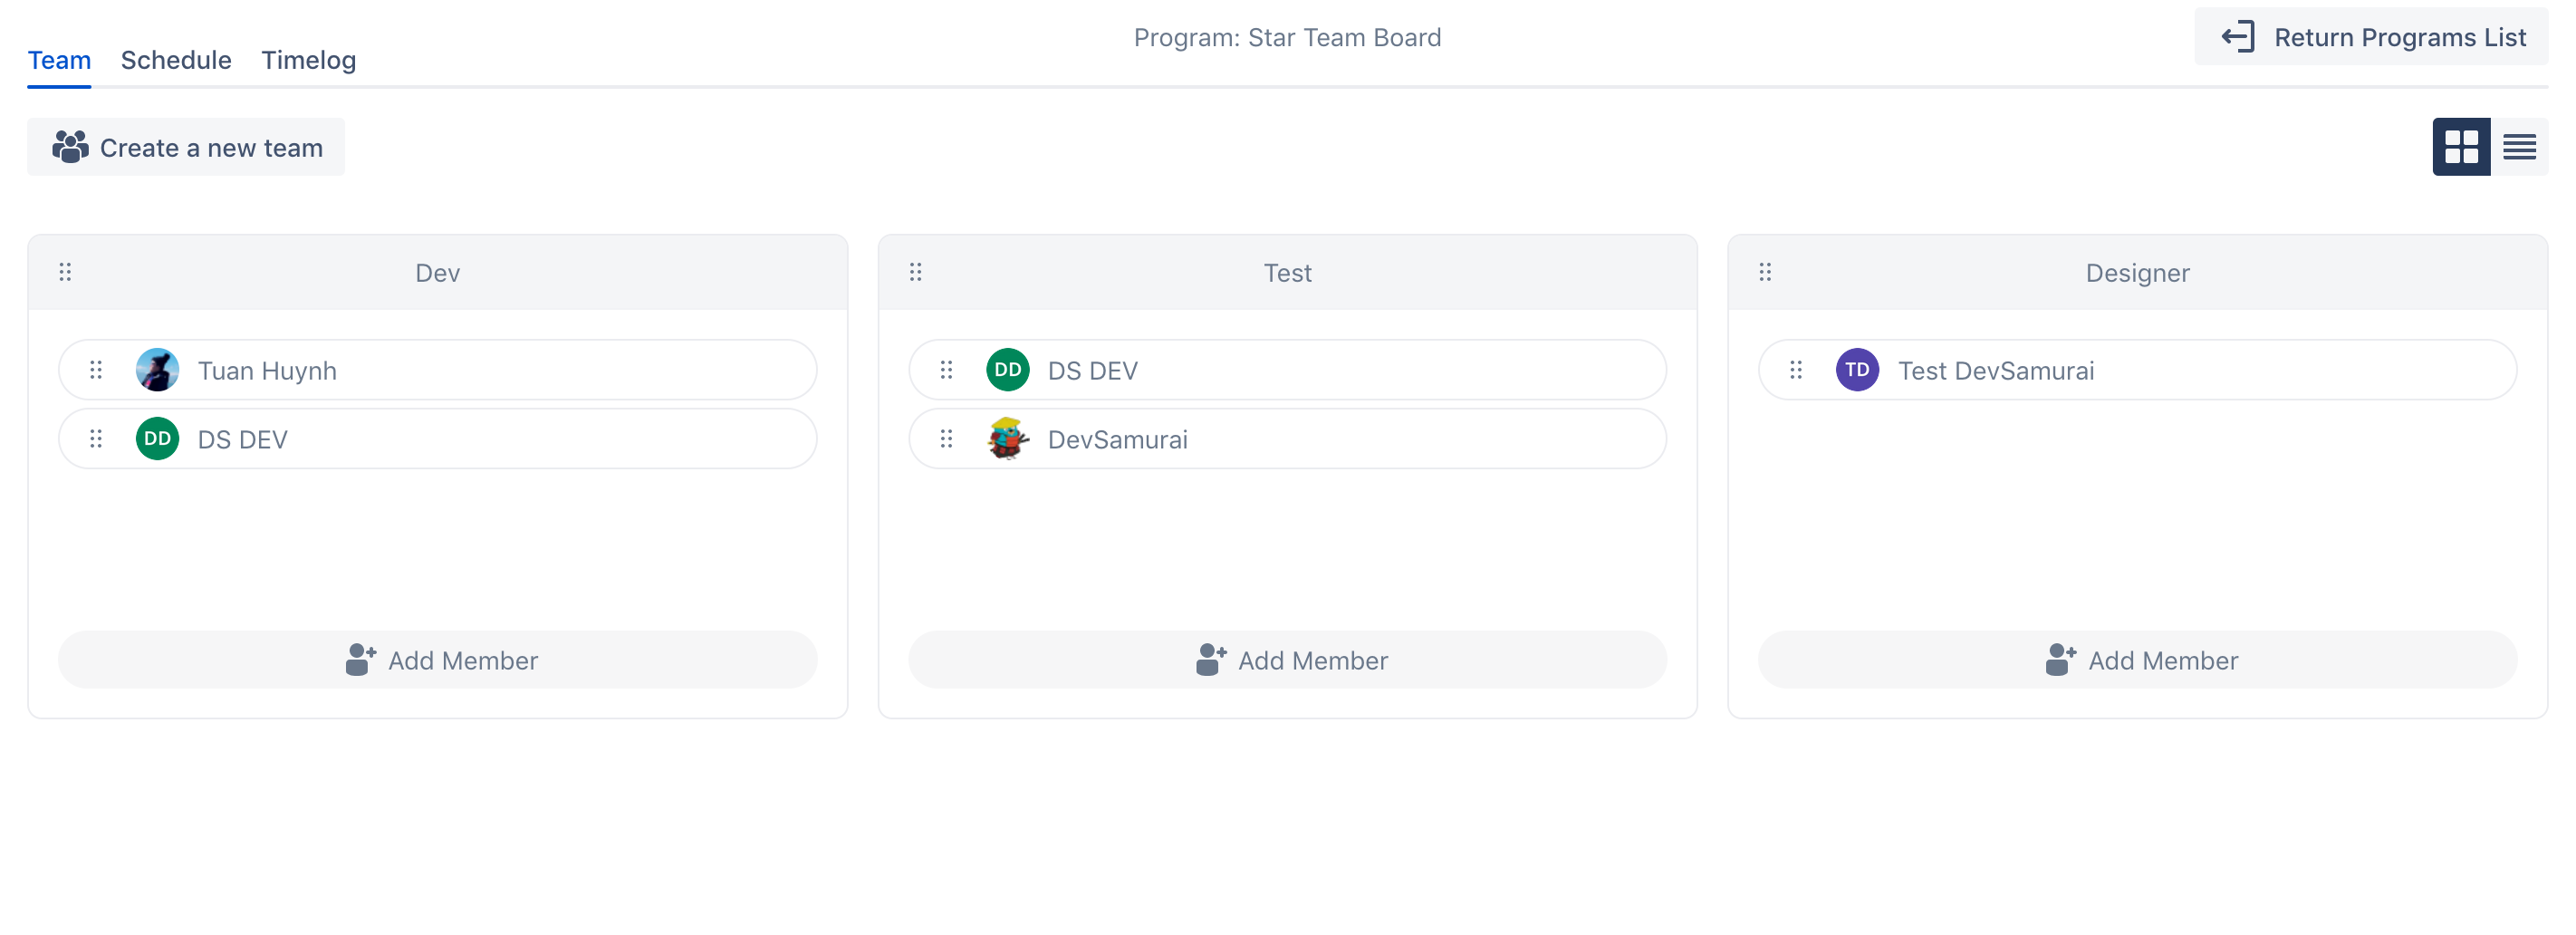Click DevSamurai member row drag handle
Viewport: 2576px width, 935px height.
[x=946, y=439]
